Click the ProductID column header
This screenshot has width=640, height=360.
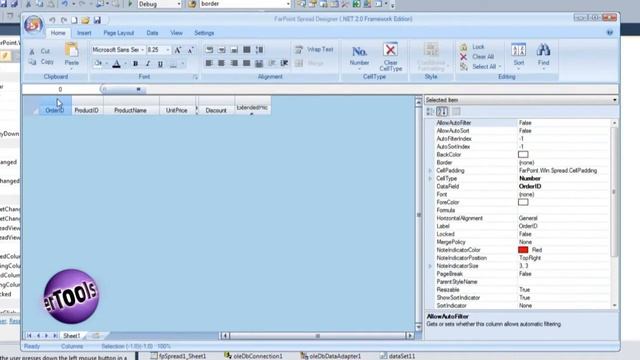coord(87,106)
